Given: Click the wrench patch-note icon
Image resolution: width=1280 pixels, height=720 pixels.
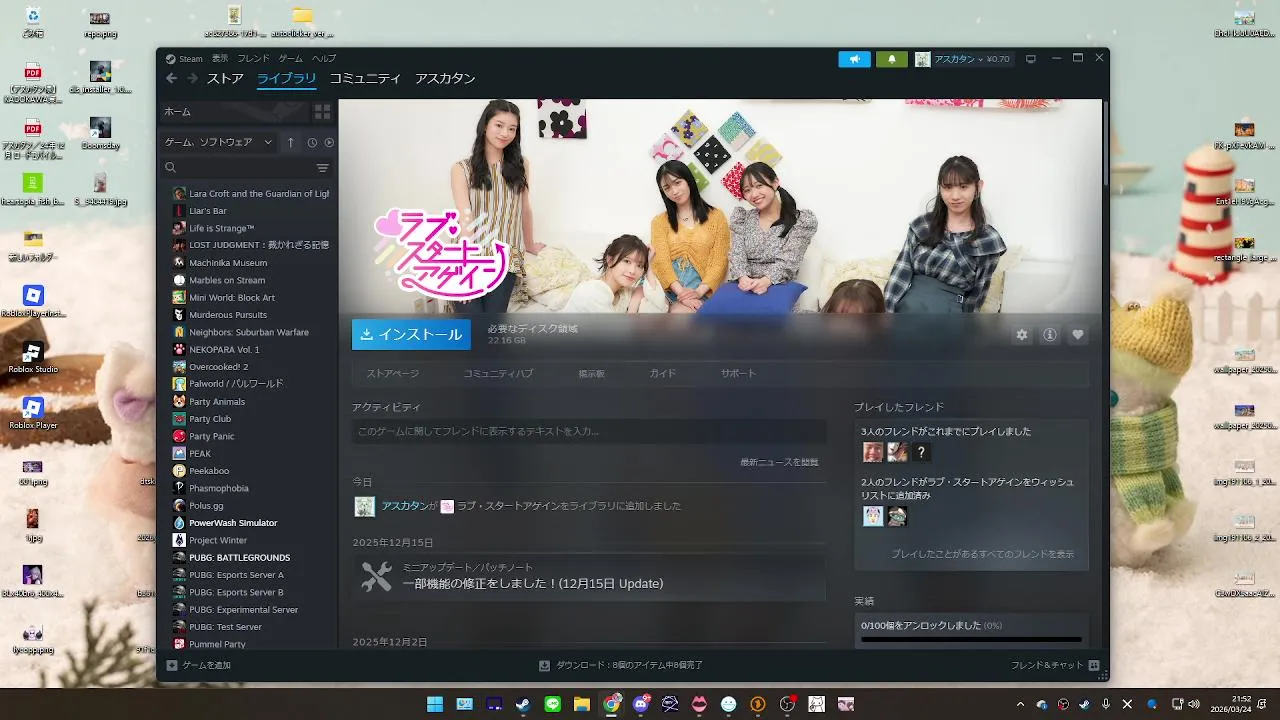Looking at the screenshot, I should coord(377,576).
